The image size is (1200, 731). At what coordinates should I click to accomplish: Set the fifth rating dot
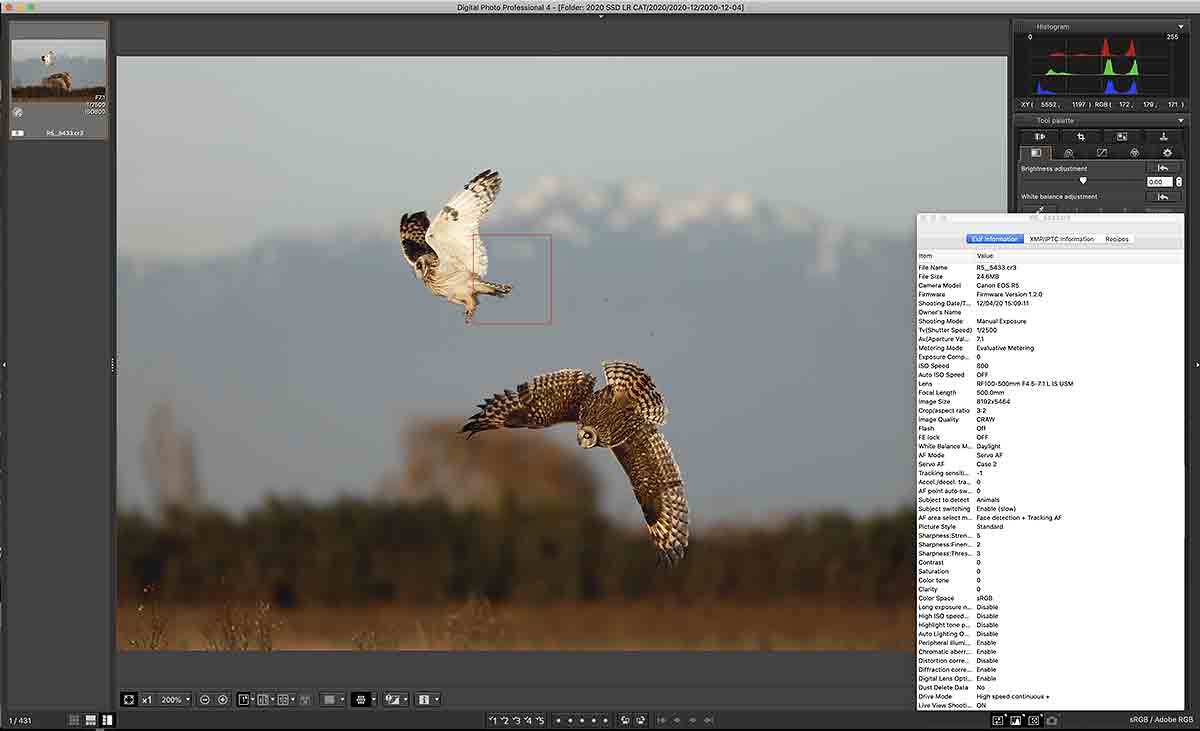click(605, 720)
